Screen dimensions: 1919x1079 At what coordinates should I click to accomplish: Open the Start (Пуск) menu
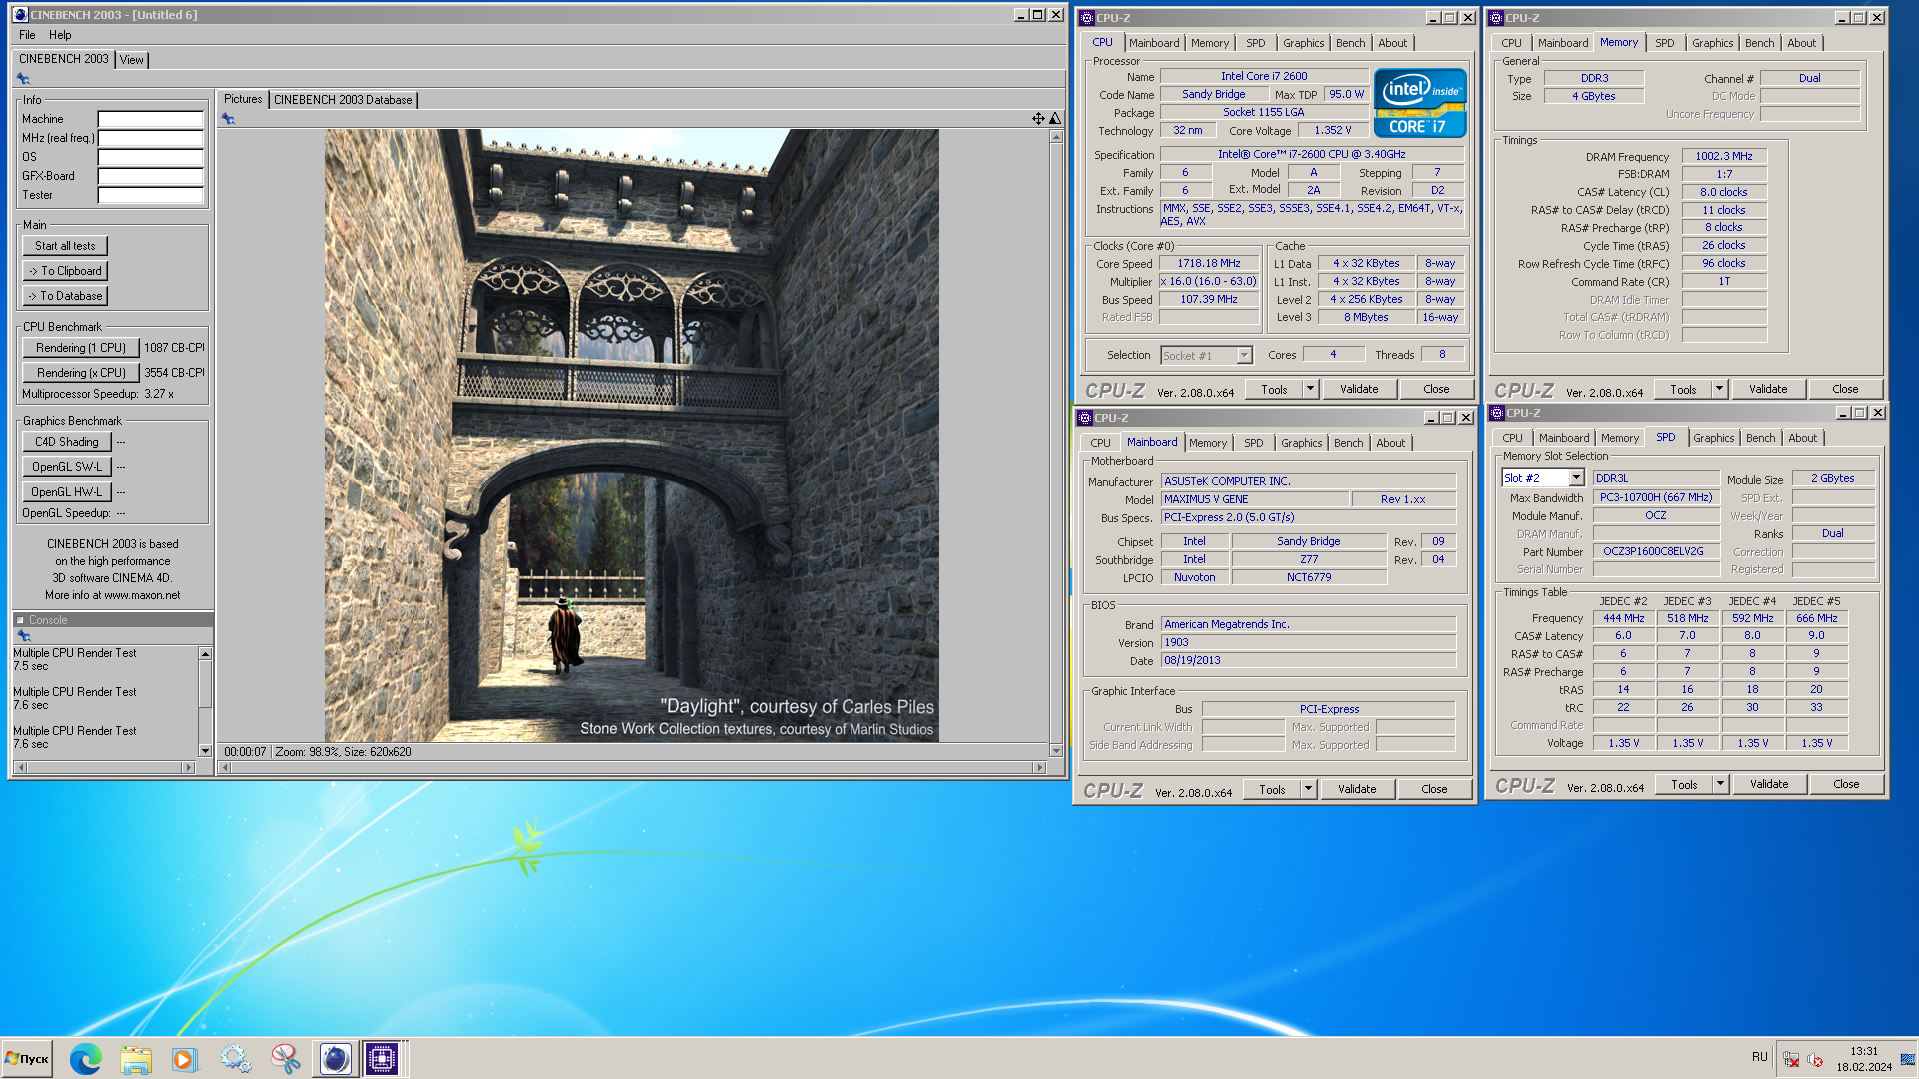coord(27,1058)
